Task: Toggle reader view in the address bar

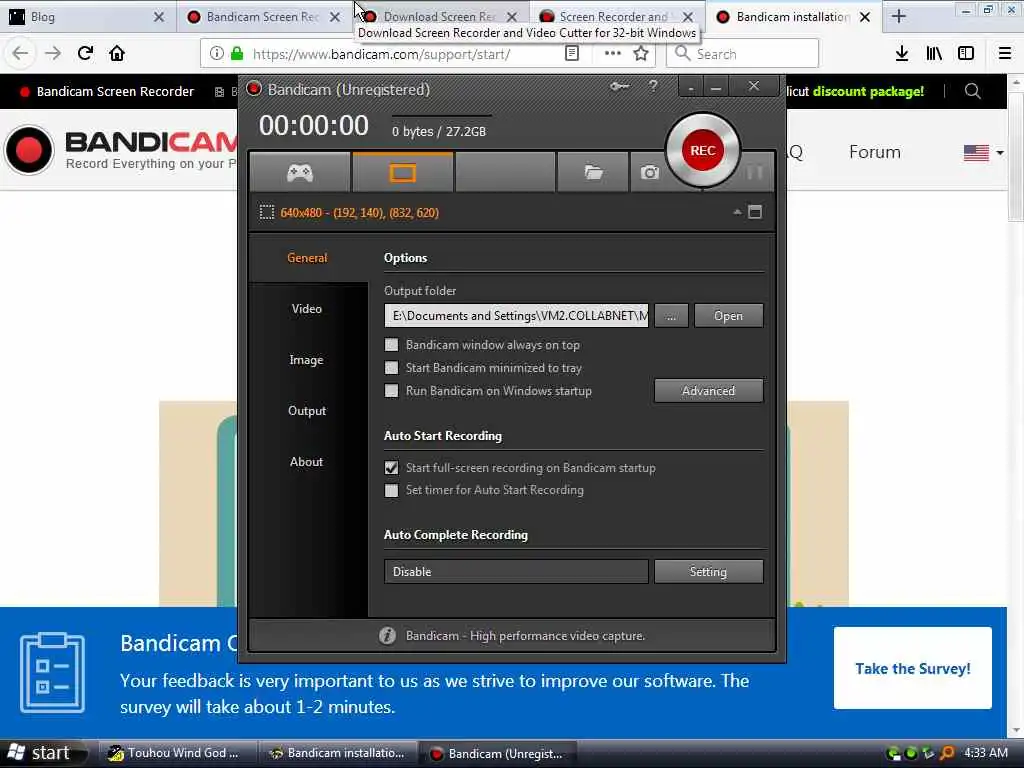Action: pyautogui.click(x=571, y=54)
